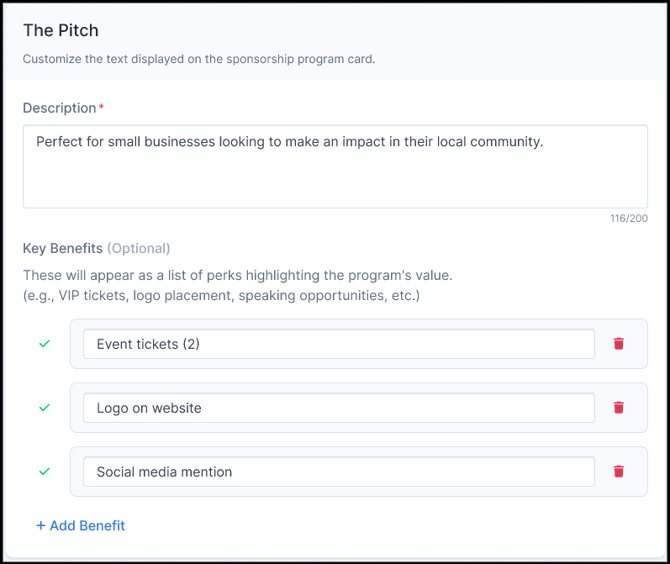
Task: Click the perks helper text paragraph
Action: [238, 285]
